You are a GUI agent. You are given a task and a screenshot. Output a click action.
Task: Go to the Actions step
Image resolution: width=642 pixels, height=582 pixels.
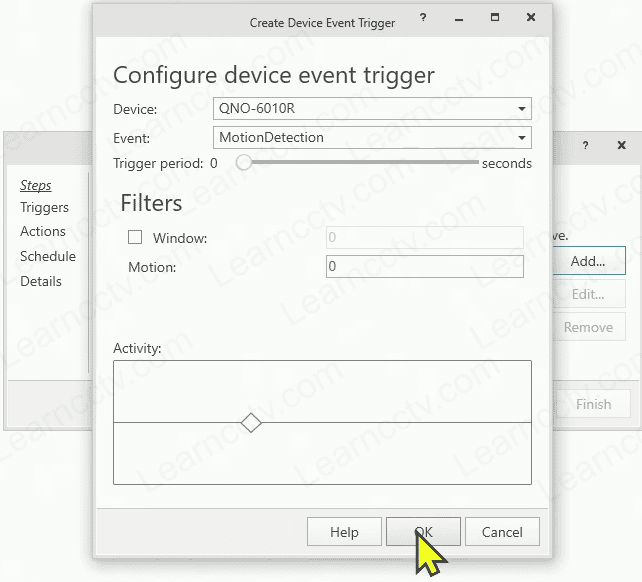[43, 231]
